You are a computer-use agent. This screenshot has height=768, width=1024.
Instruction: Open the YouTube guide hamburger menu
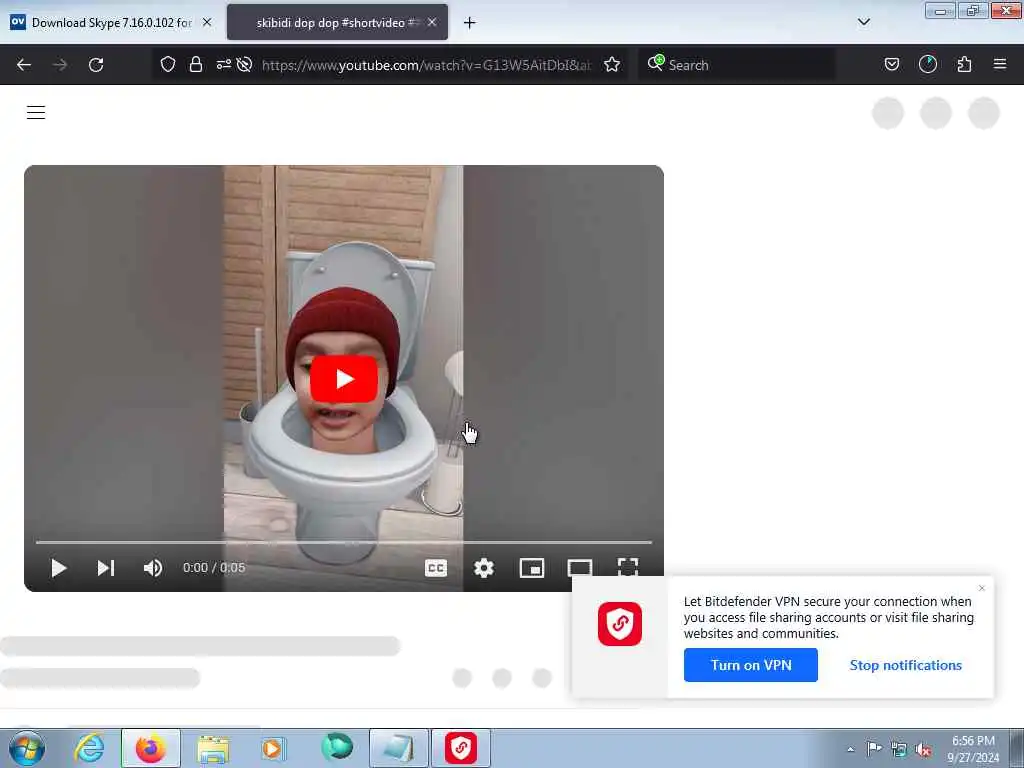click(x=36, y=112)
